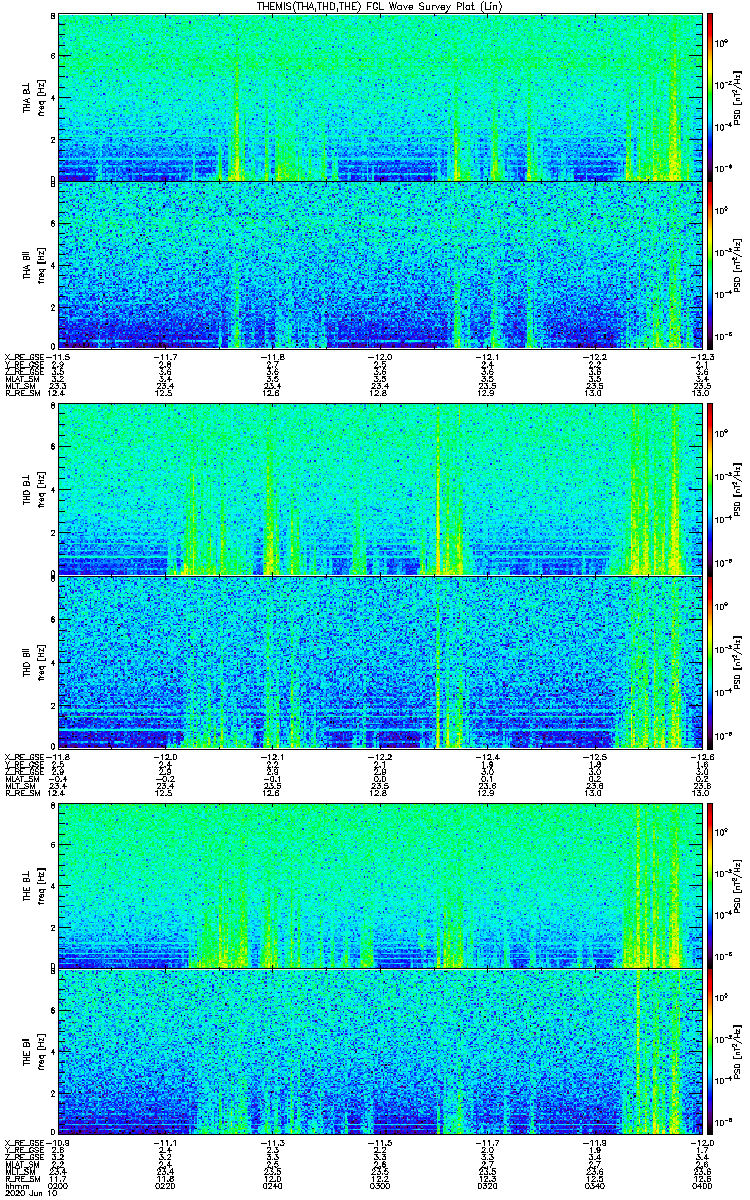Screen dimensions: 750x1200
Task: Click the 0320 time tick label
Action: [x=486, y=1185]
